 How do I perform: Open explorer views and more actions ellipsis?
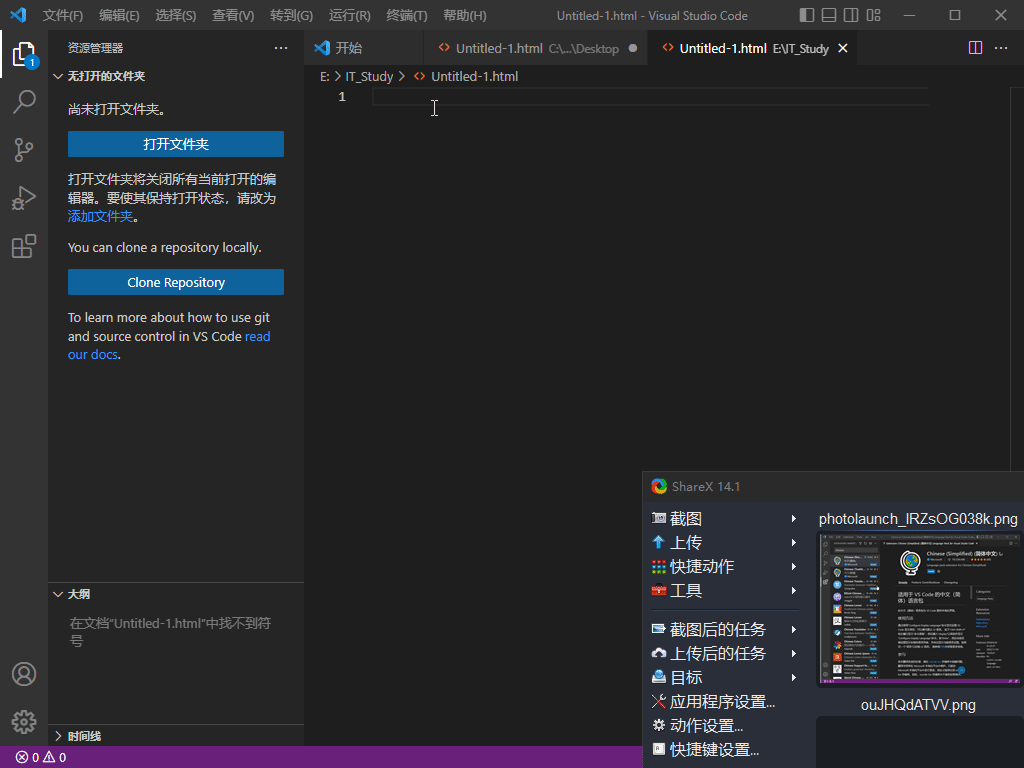(x=281, y=48)
